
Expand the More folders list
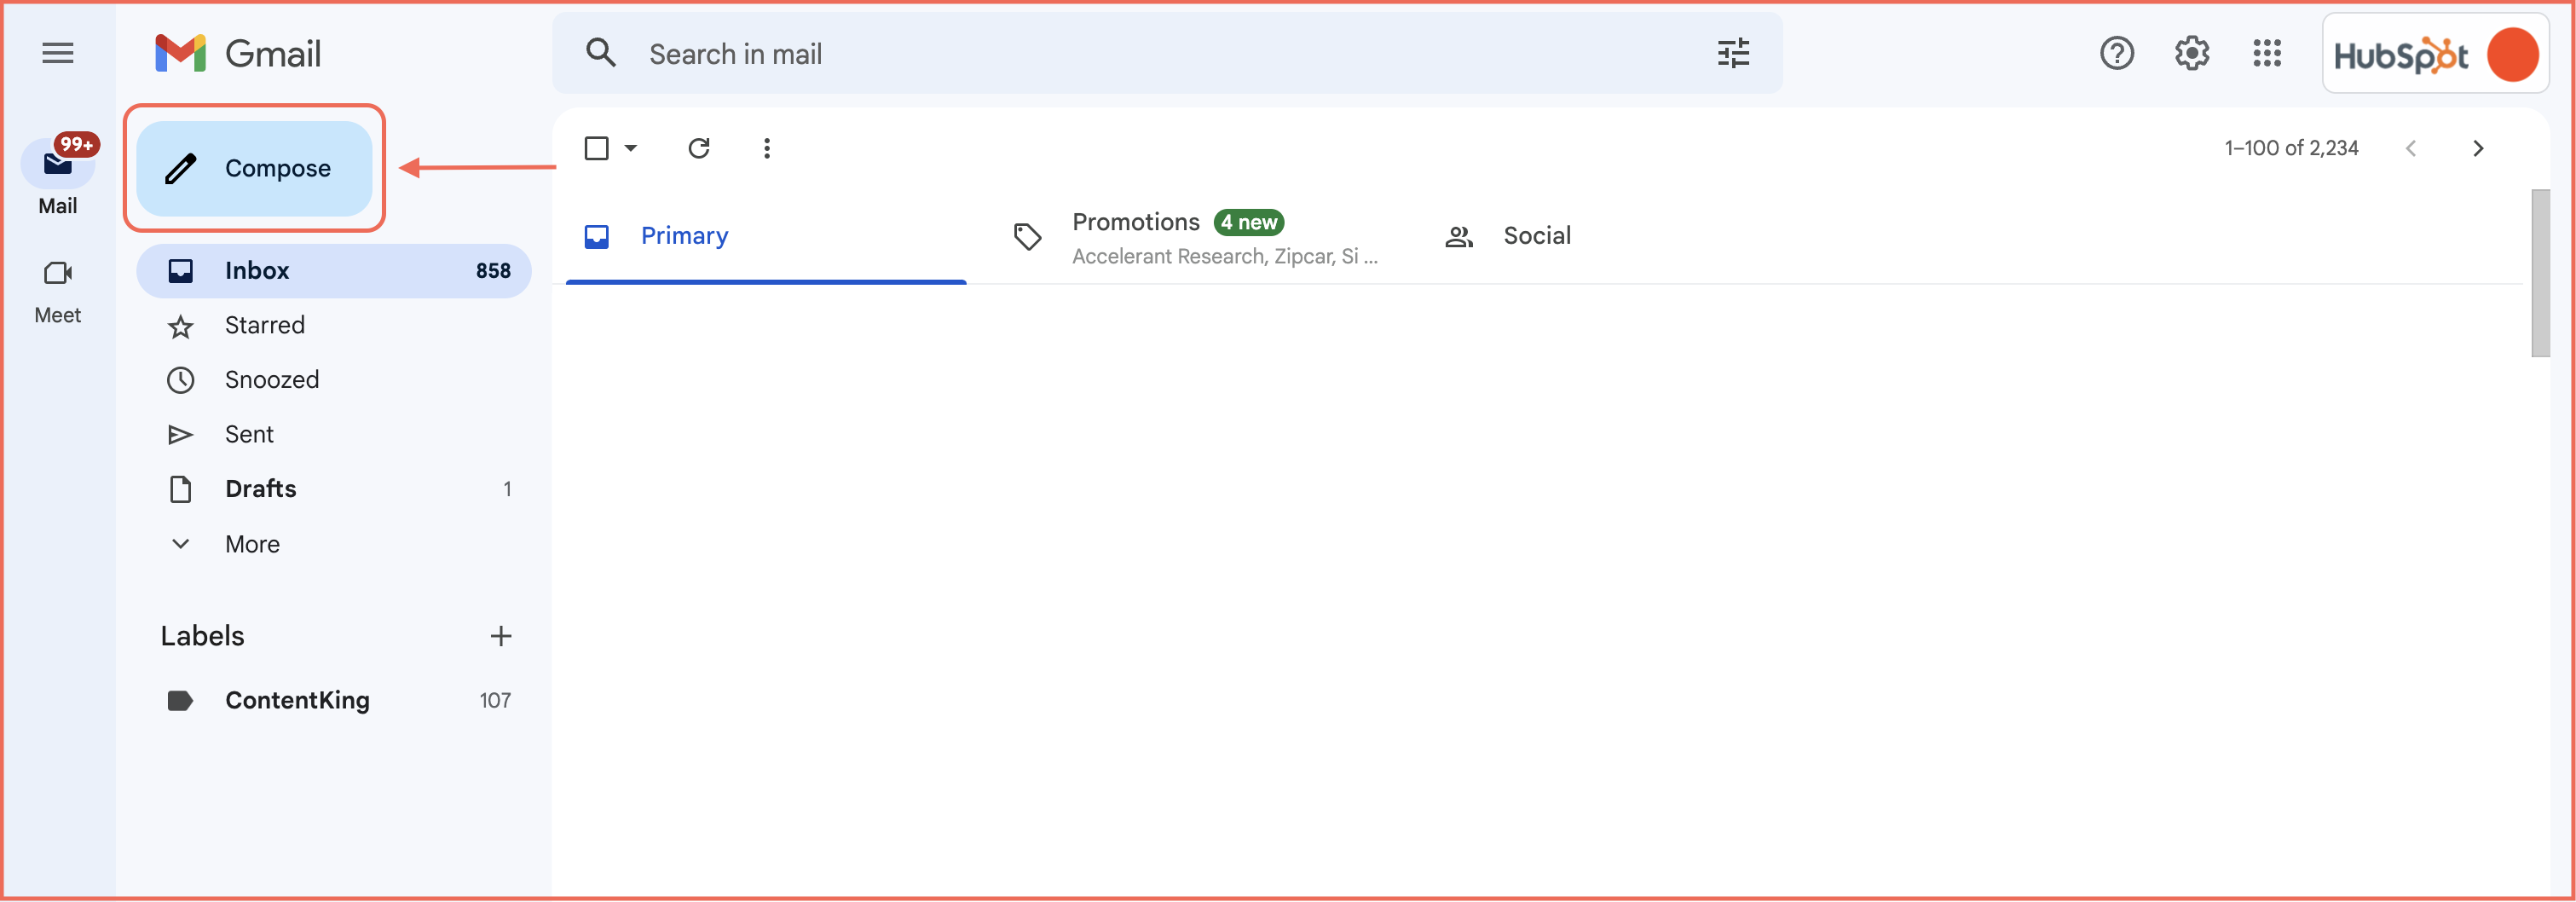(252, 544)
